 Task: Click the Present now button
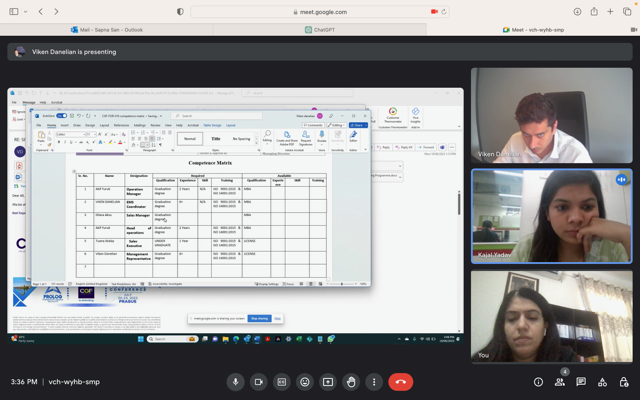(x=328, y=382)
